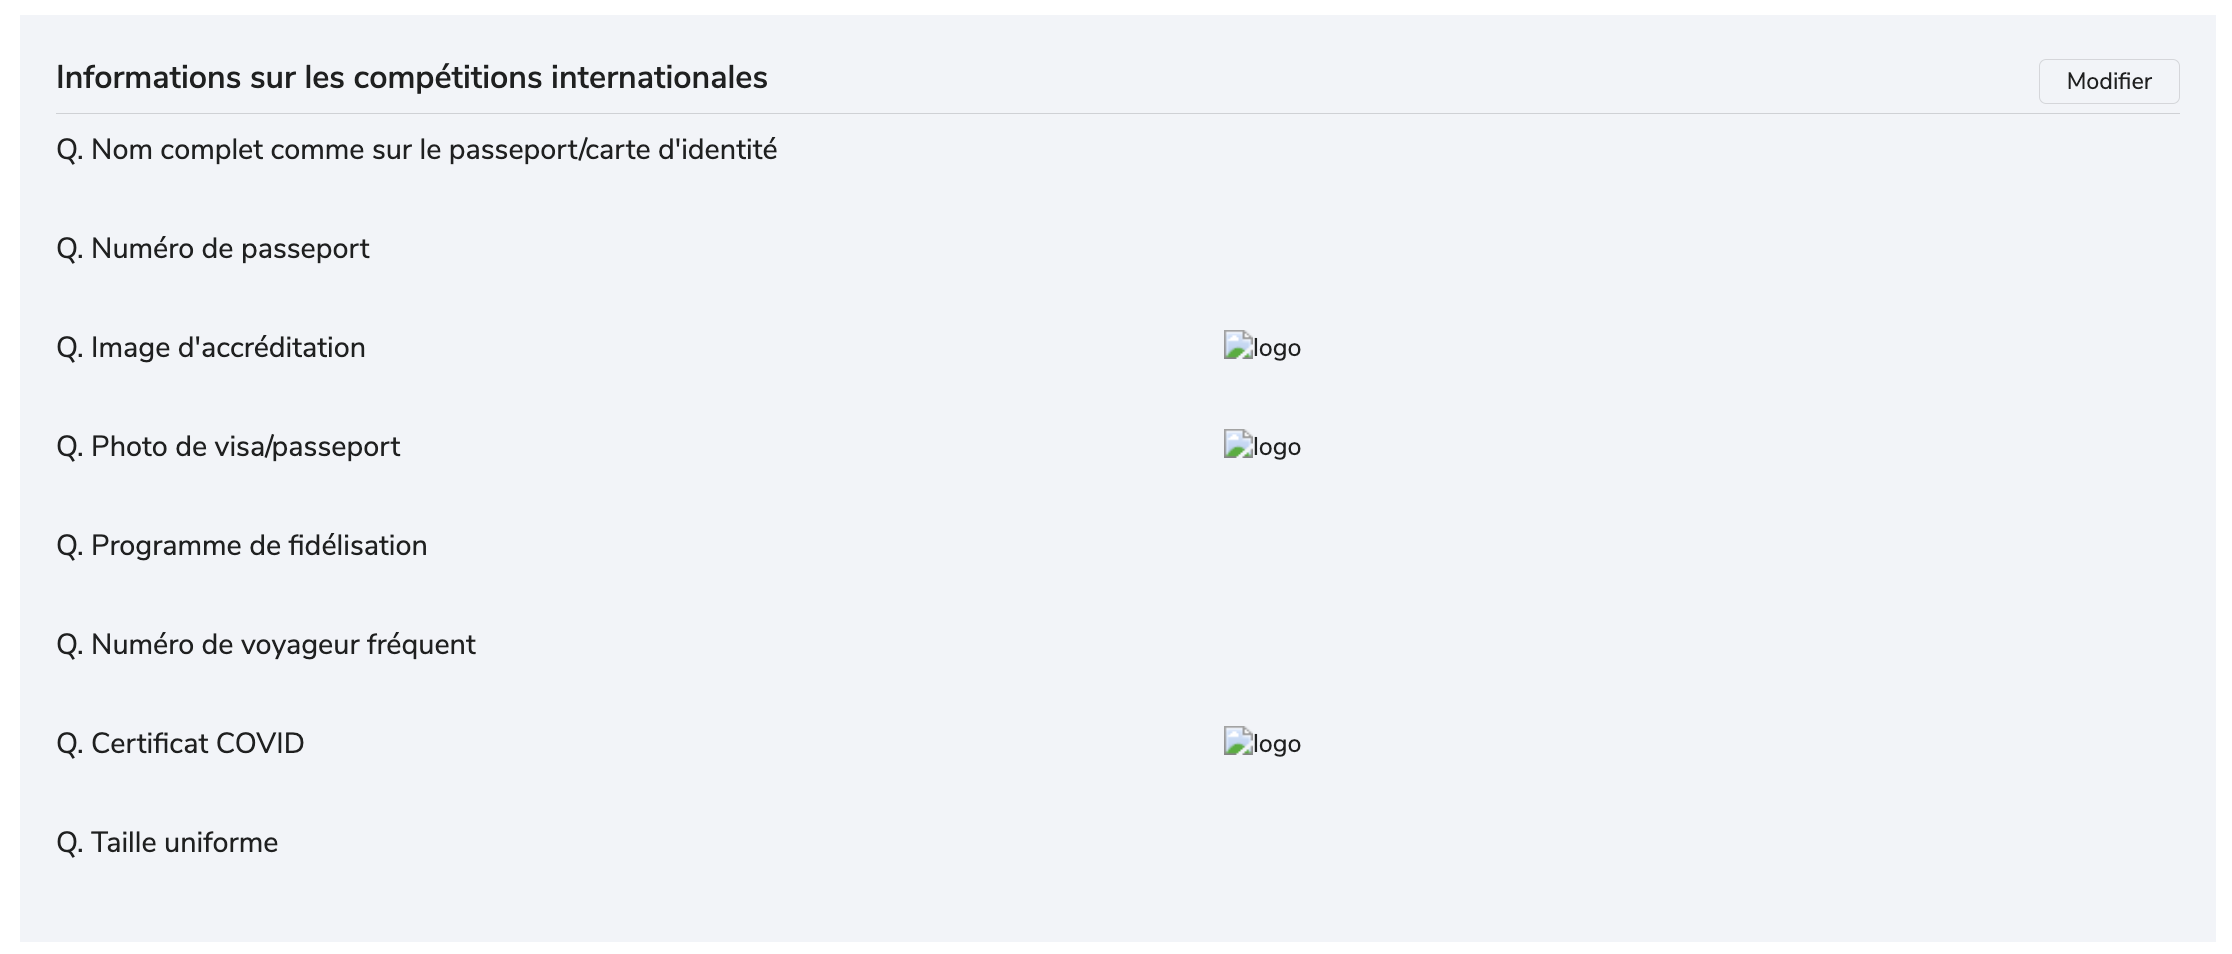Click the Numéro de voyageur fréquent question
The height and width of the screenshot is (954, 2232).
coord(266,645)
